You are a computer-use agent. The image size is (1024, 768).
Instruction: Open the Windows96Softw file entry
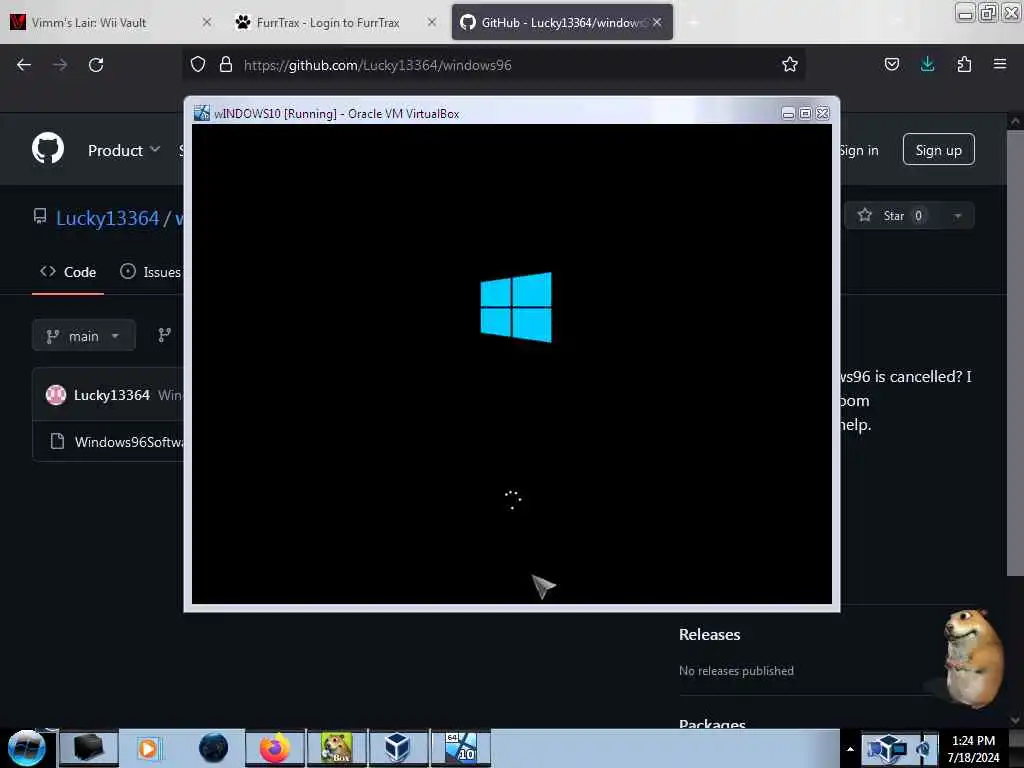(129, 442)
